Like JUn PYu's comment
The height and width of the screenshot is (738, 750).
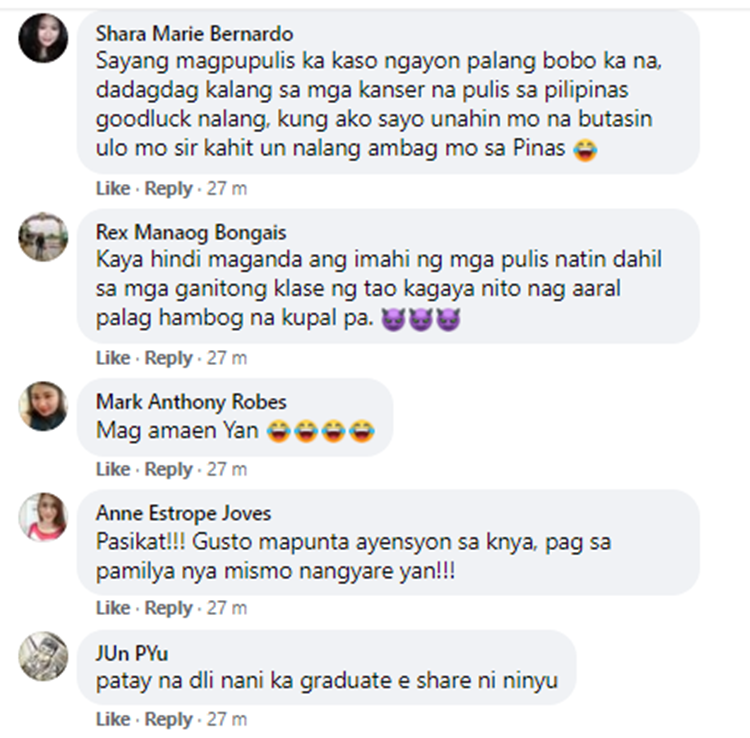pos(113,719)
